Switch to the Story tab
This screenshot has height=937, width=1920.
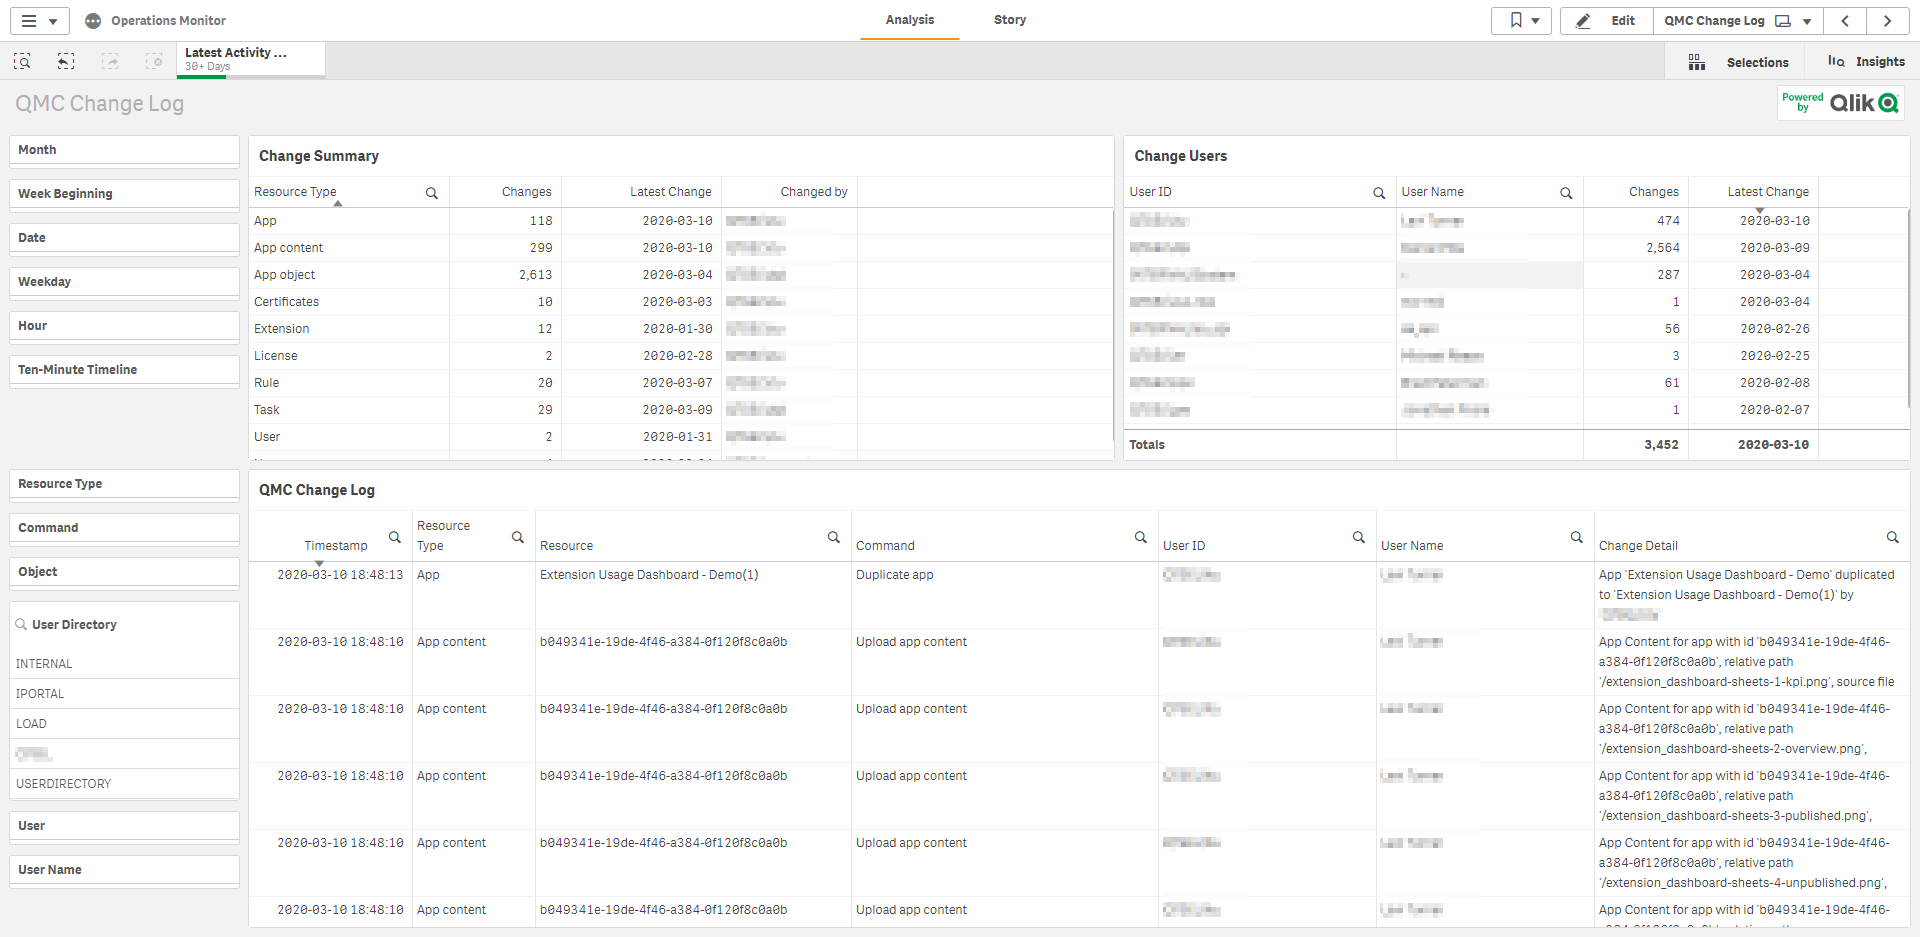[x=1009, y=20]
